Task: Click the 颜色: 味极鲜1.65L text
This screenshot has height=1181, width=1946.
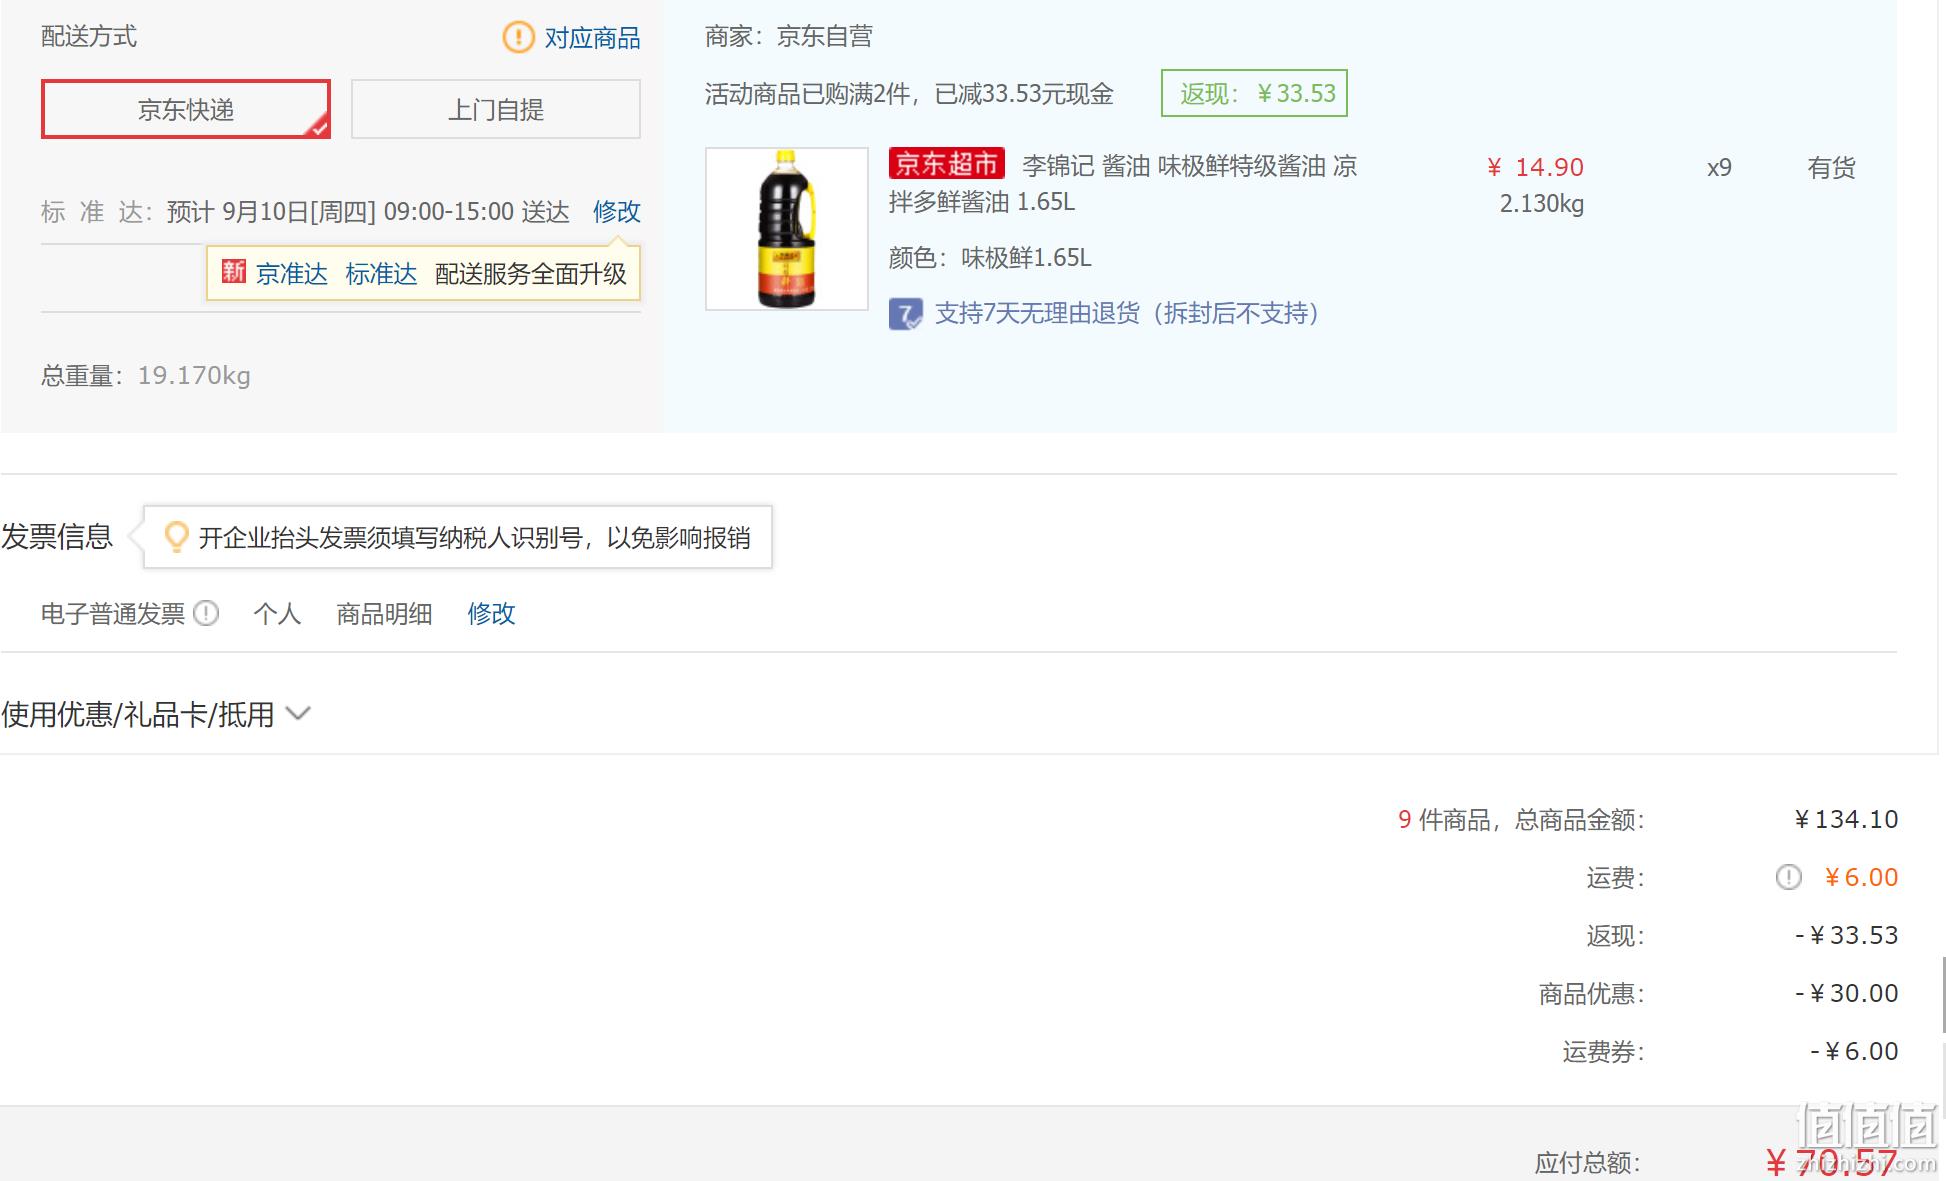Action: click(x=990, y=258)
